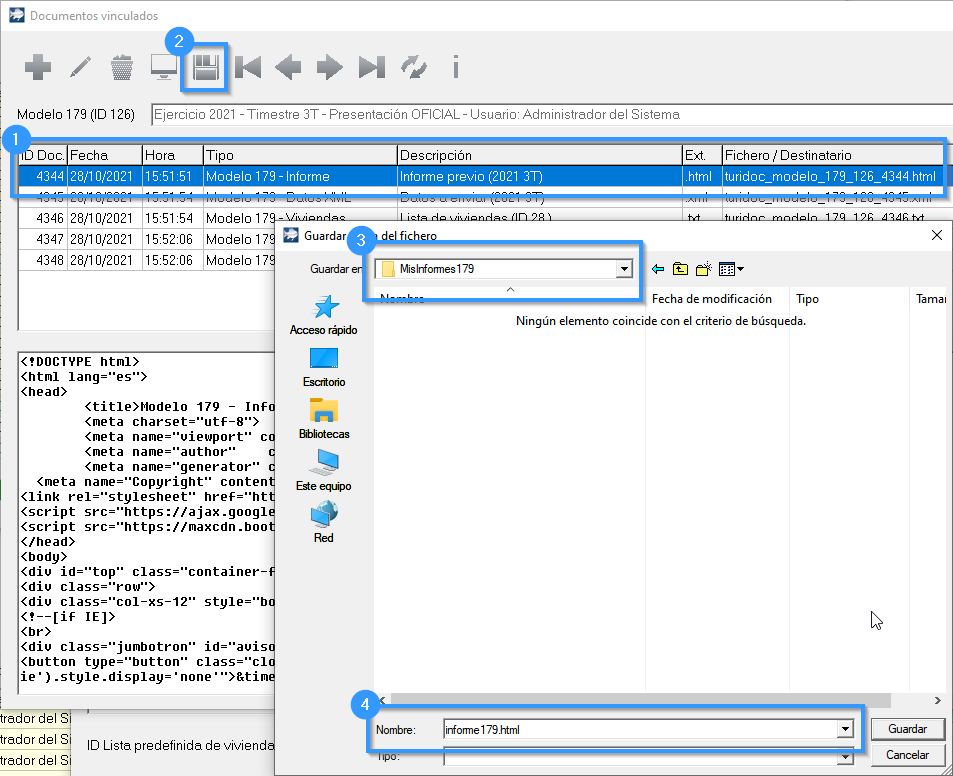953x776 pixels.
Task: Go up one folder level icon
Action: pos(680,269)
